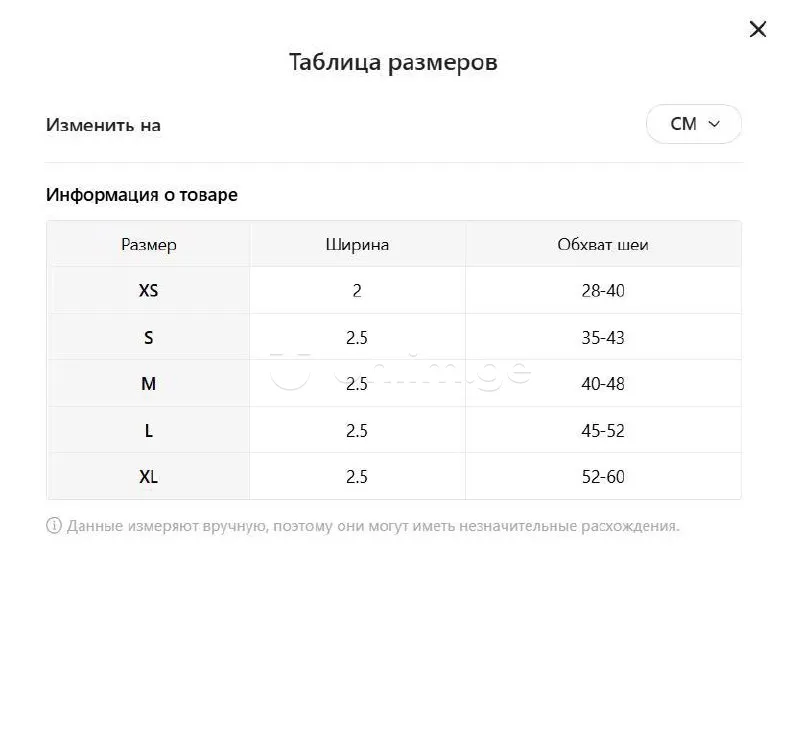800x736 pixels.
Task: Open the CM unit dropdown
Action: point(694,124)
